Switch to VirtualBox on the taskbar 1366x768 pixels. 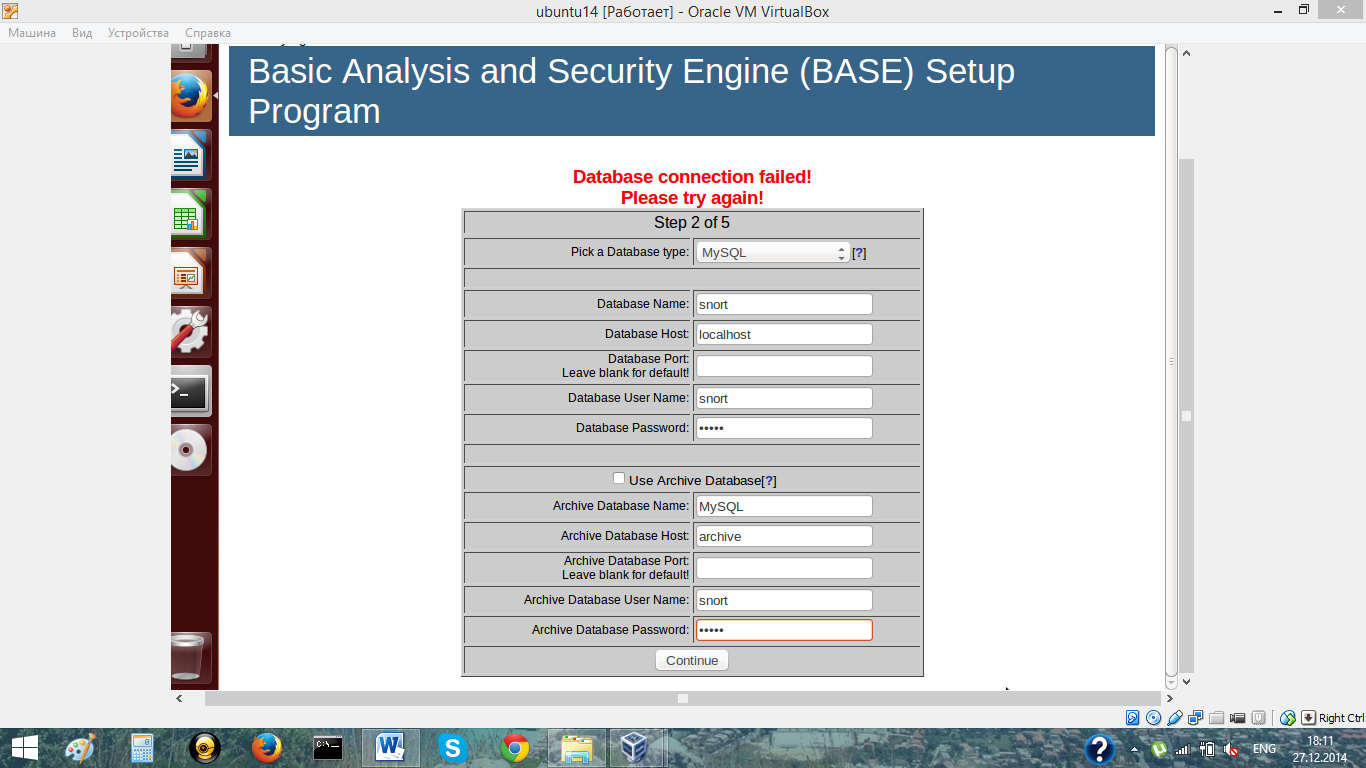pyautogui.click(x=634, y=748)
